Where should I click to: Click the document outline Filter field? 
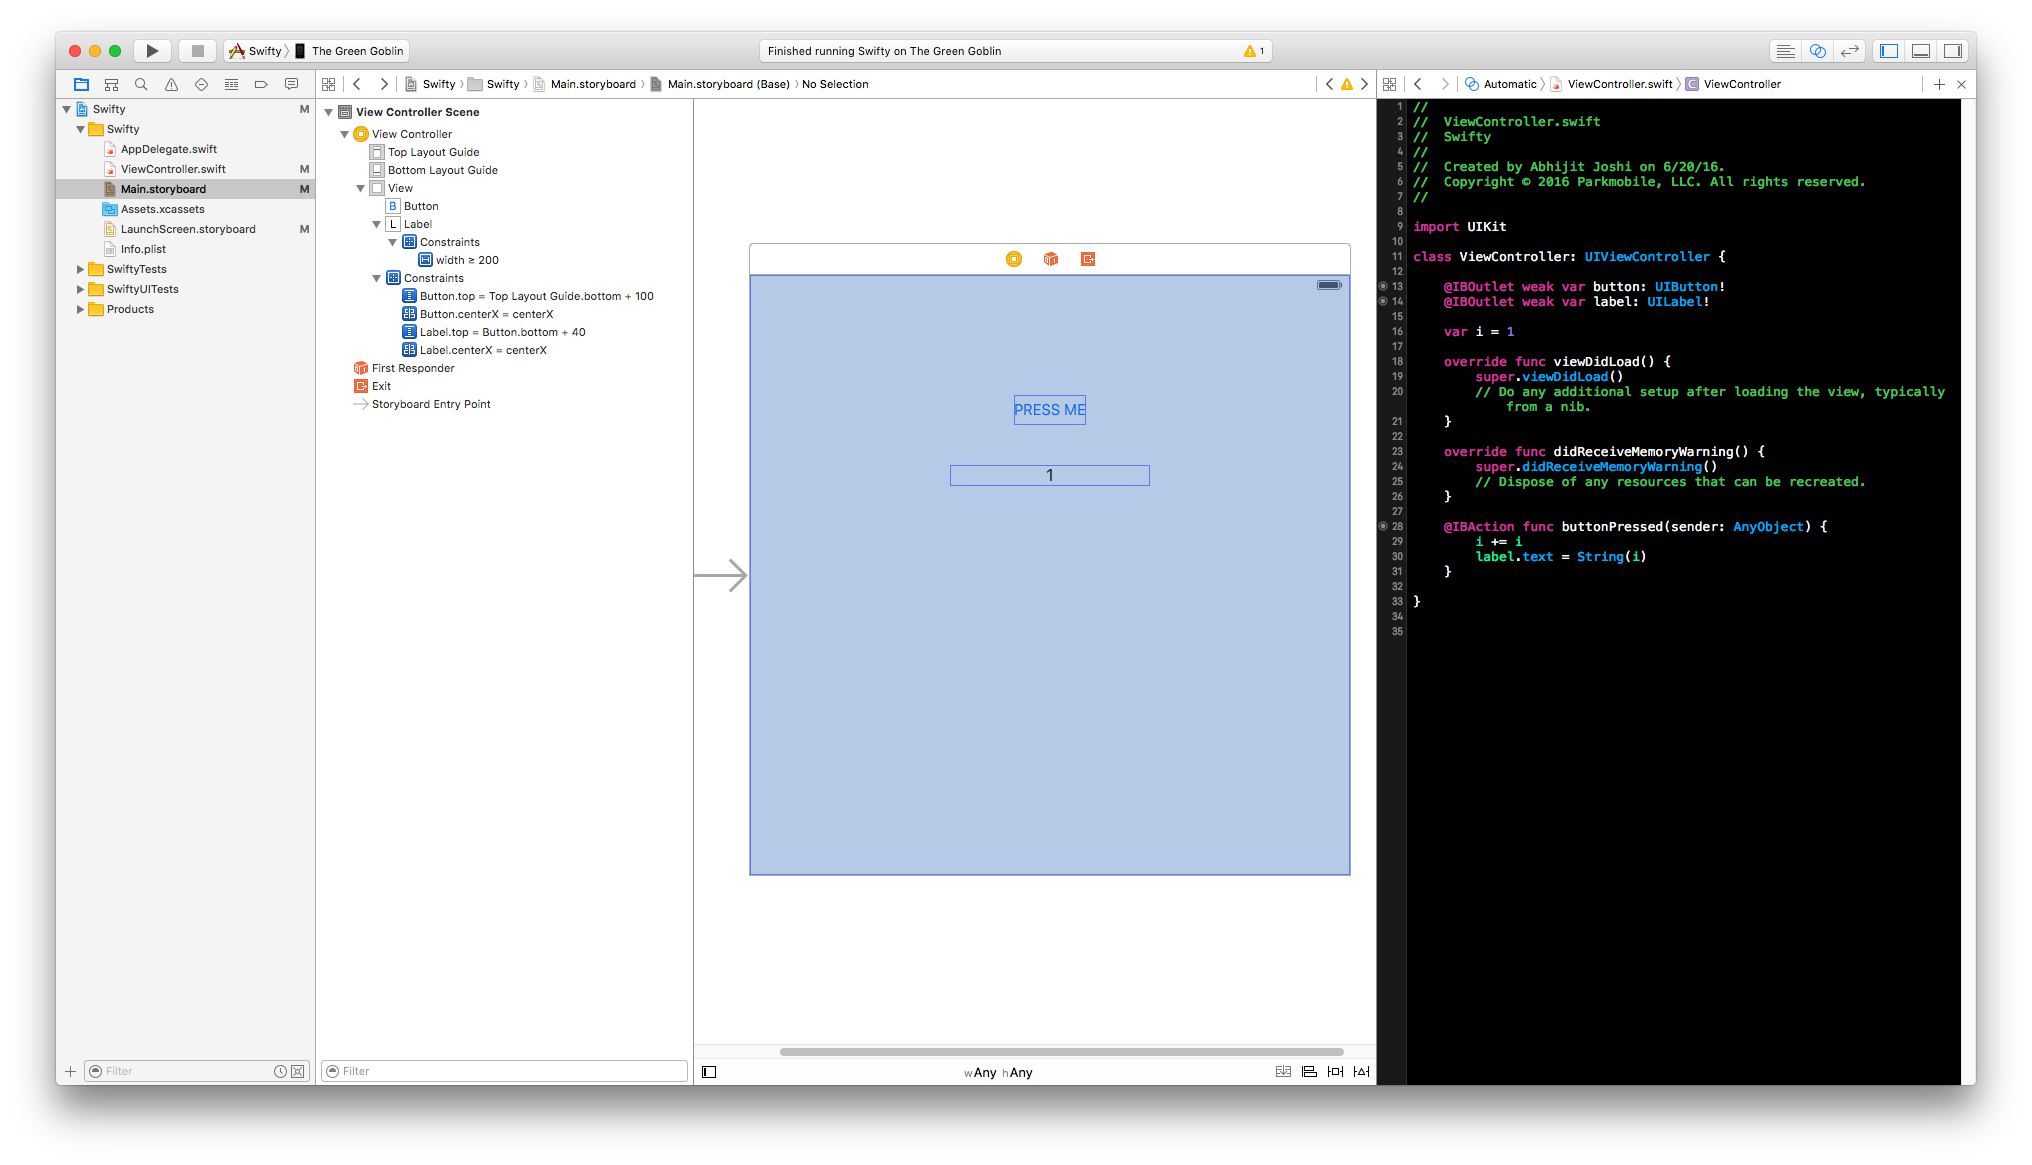click(x=505, y=1071)
